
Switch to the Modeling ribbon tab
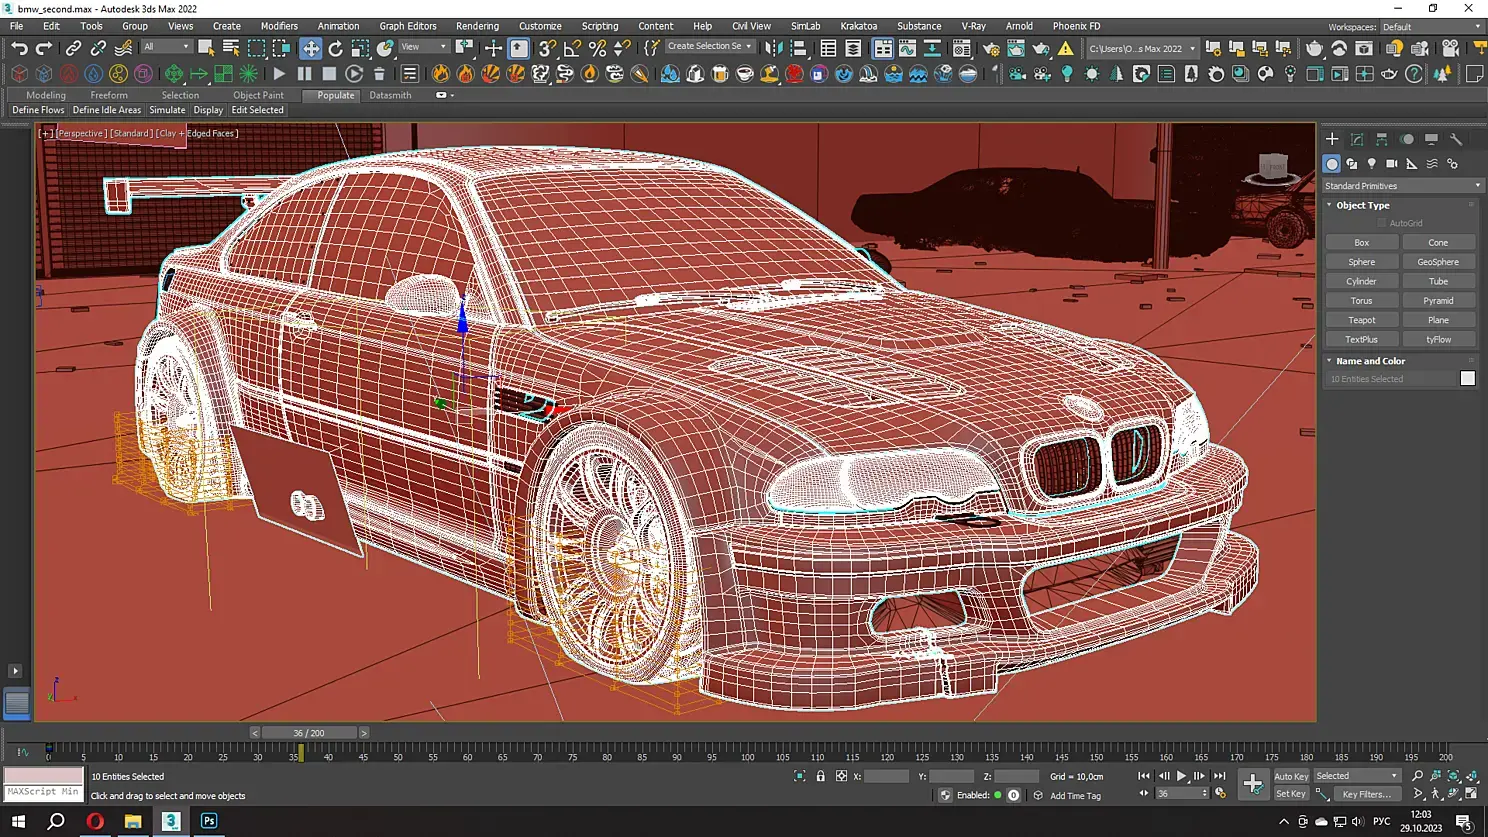click(x=46, y=95)
